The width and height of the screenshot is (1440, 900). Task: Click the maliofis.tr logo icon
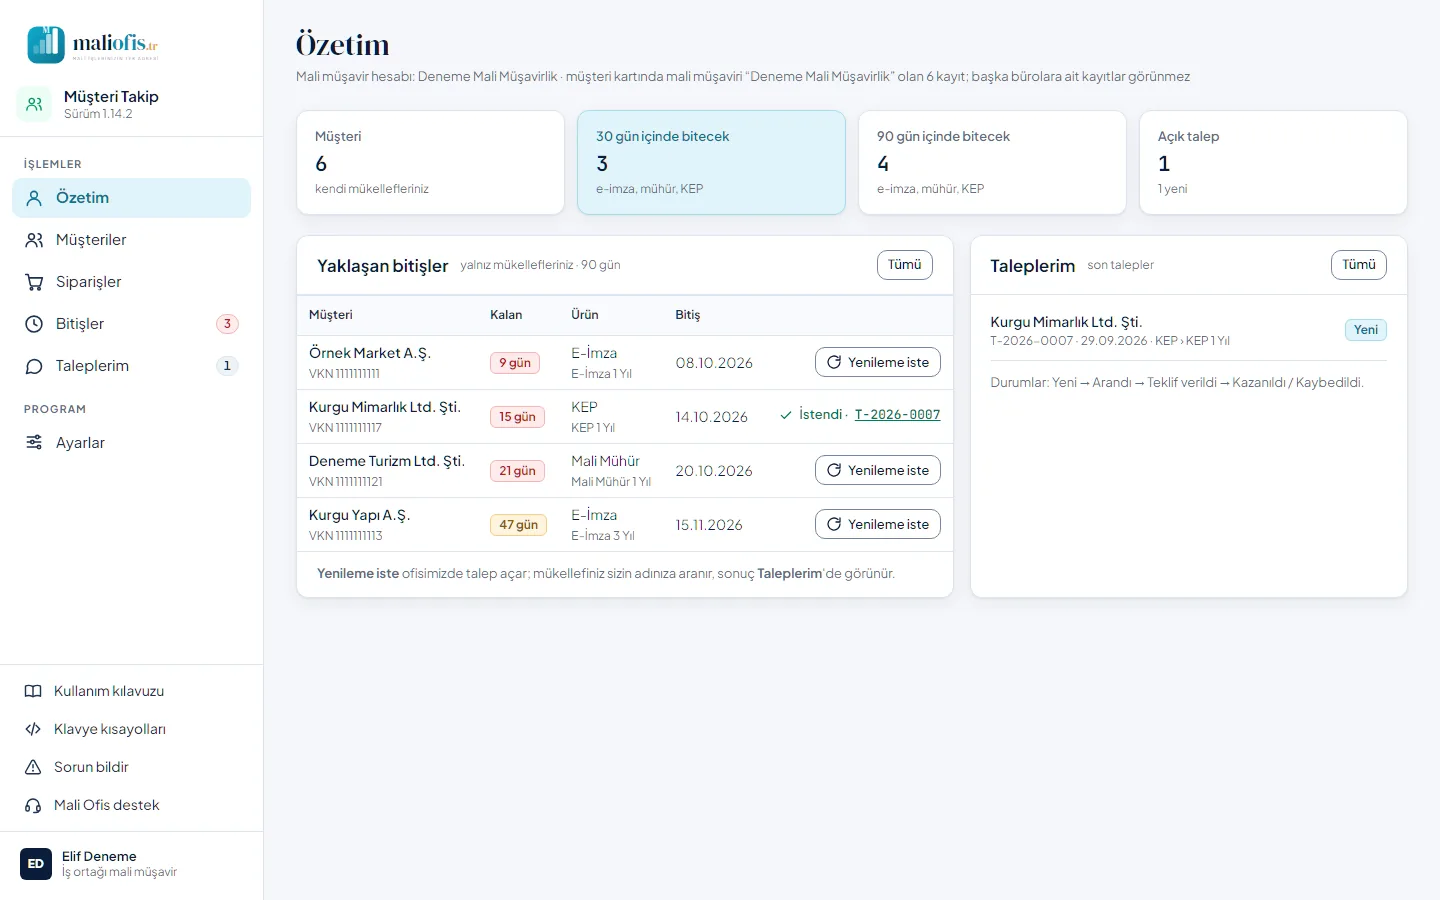click(46, 44)
